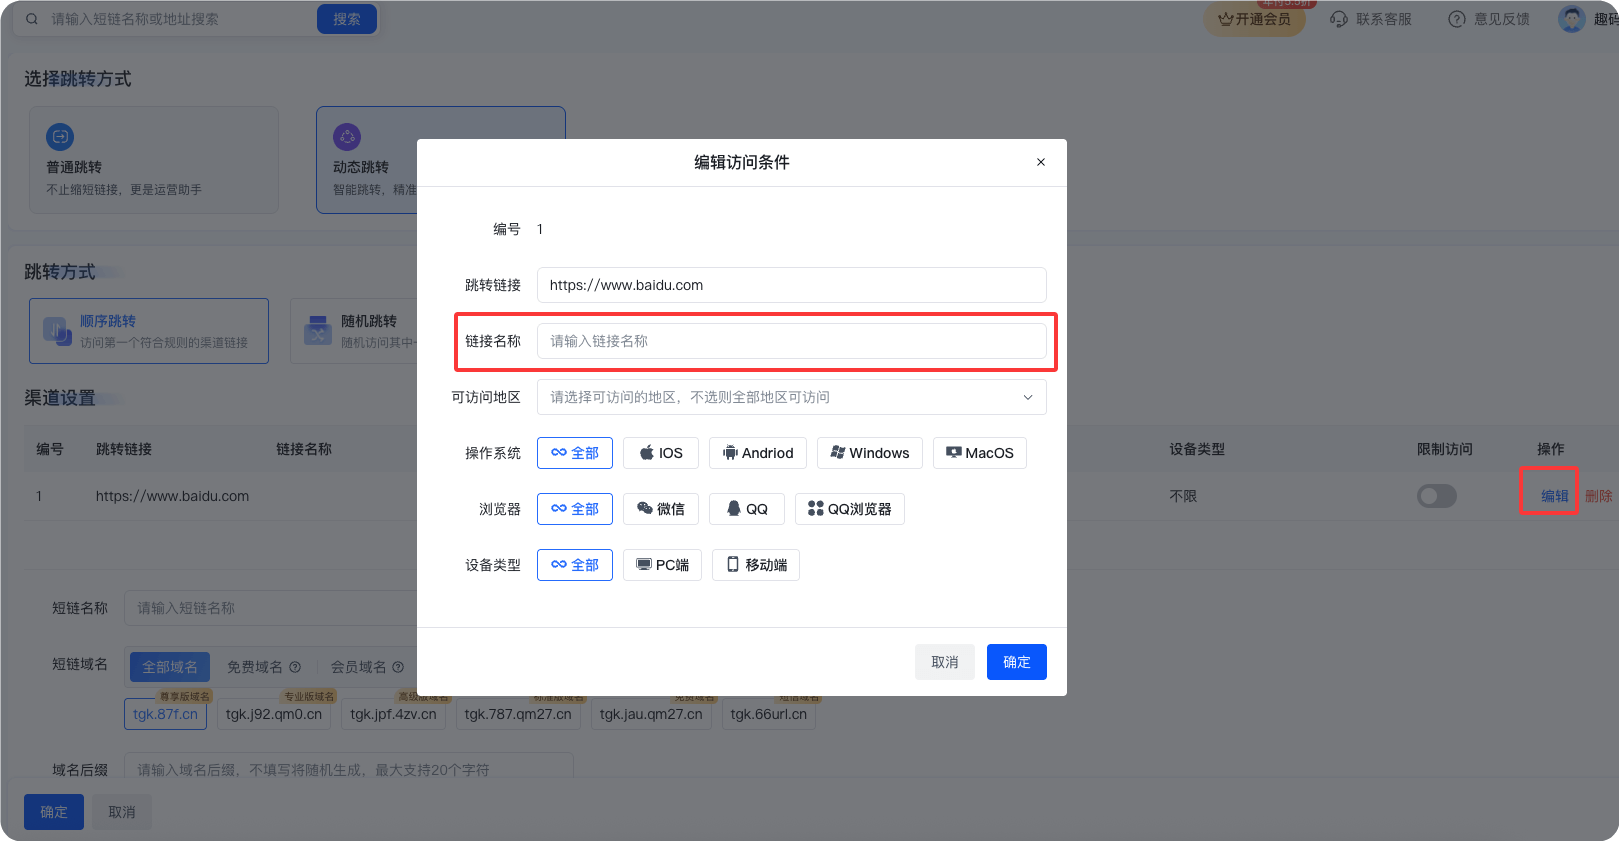Image resolution: width=1619 pixels, height=841 pixels.
Task: Toggle the 限制访问 switch for row 1
Action: [1437, 496]
